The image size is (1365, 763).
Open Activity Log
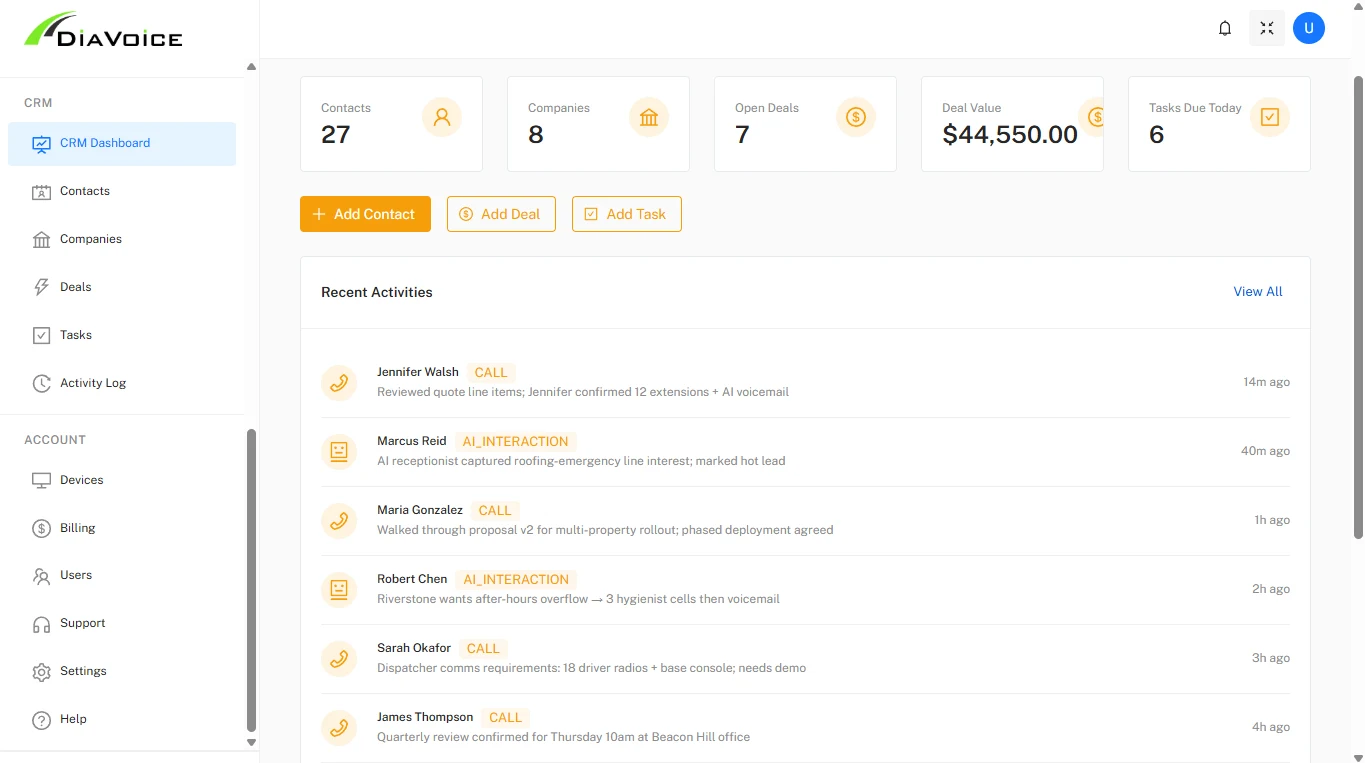click(x=122, y=384)
